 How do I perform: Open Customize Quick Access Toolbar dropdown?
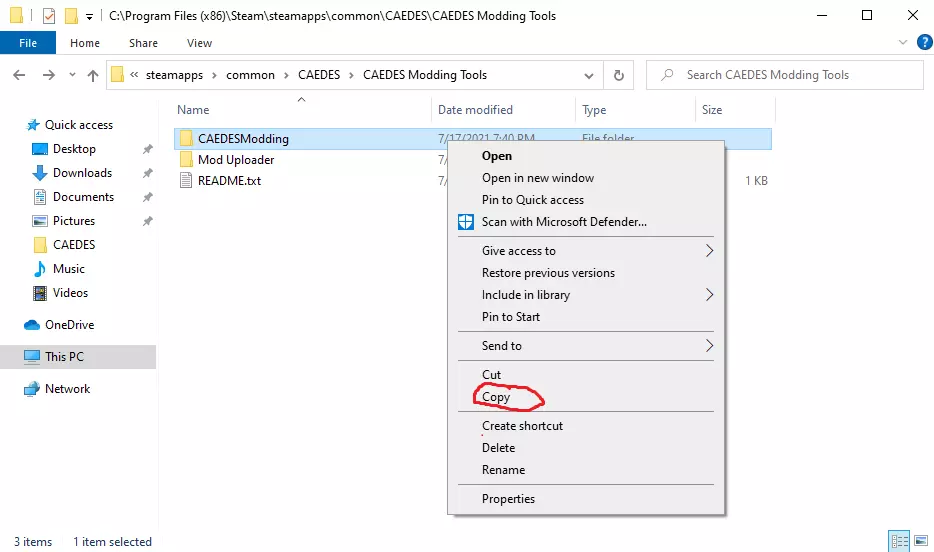click(89, 17)
